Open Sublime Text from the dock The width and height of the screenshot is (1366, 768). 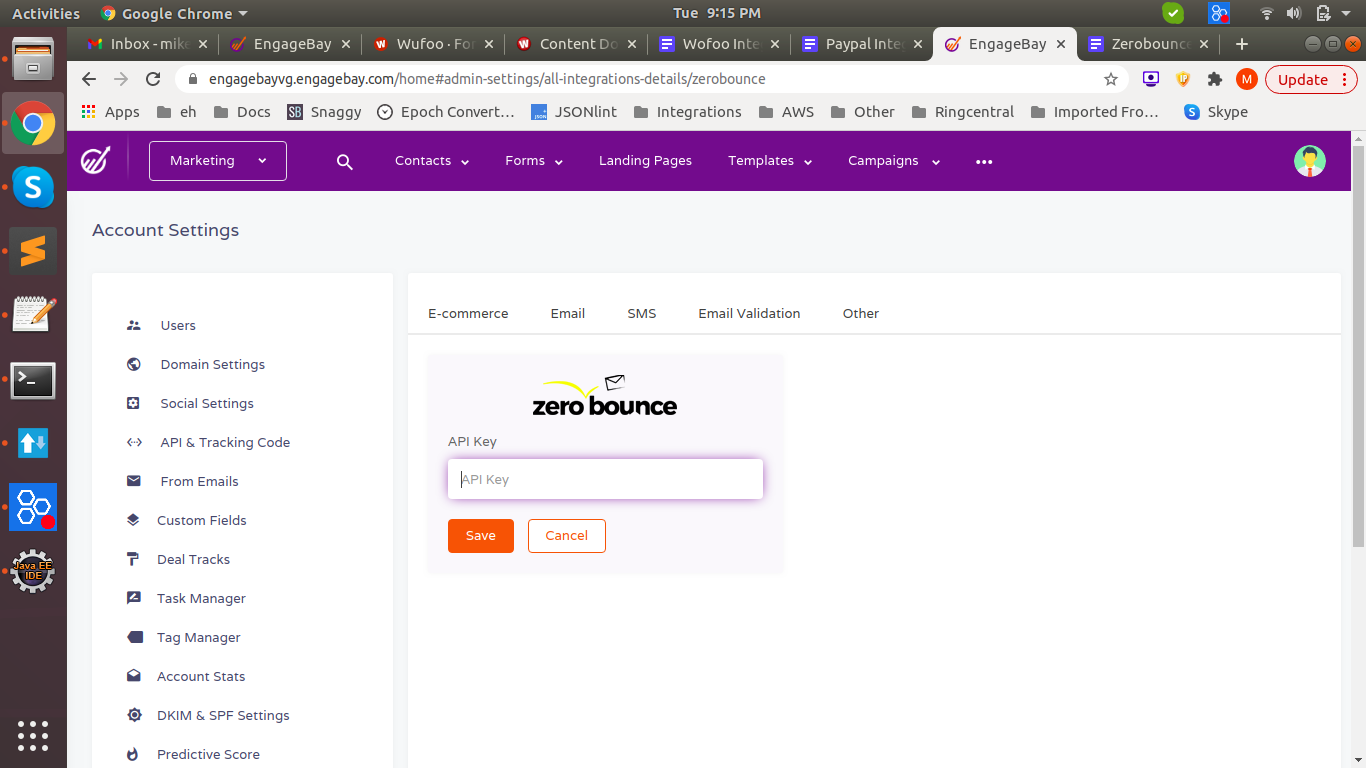coord(33,250)
